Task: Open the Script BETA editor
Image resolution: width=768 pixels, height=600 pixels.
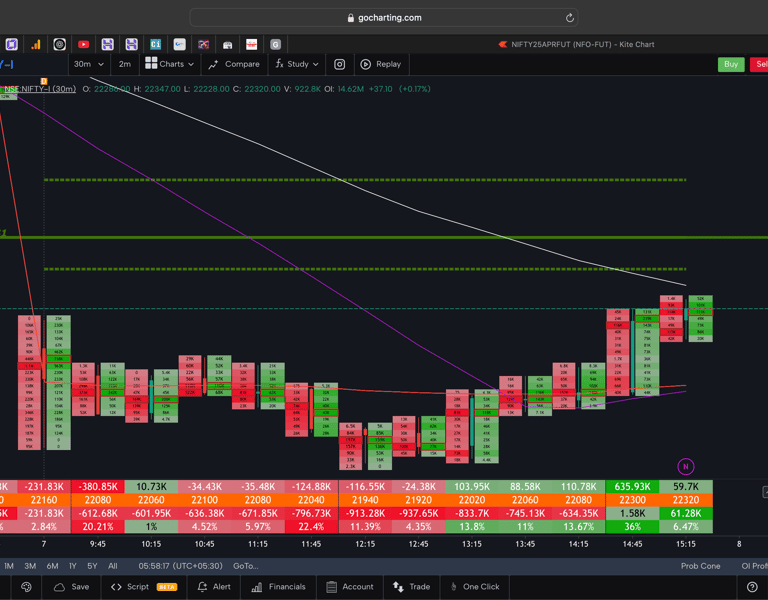Action: 144,587
